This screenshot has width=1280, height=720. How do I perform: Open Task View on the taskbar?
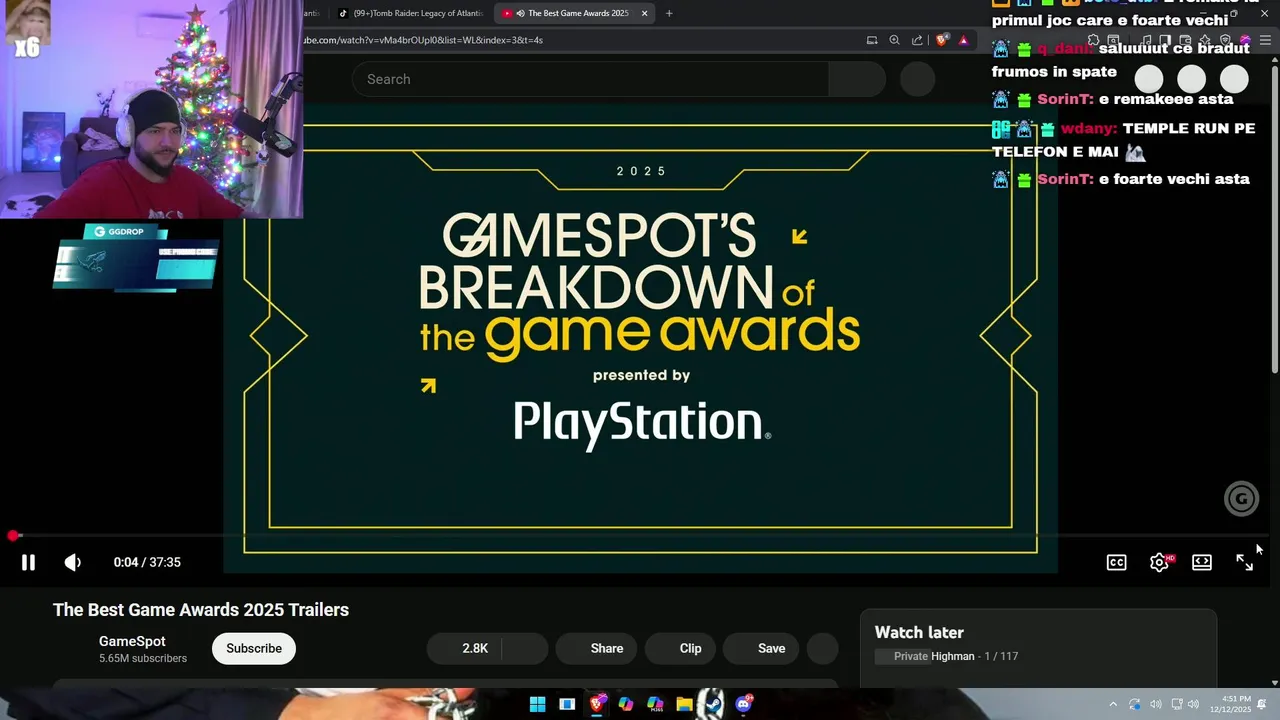click(x=567, y=704)
